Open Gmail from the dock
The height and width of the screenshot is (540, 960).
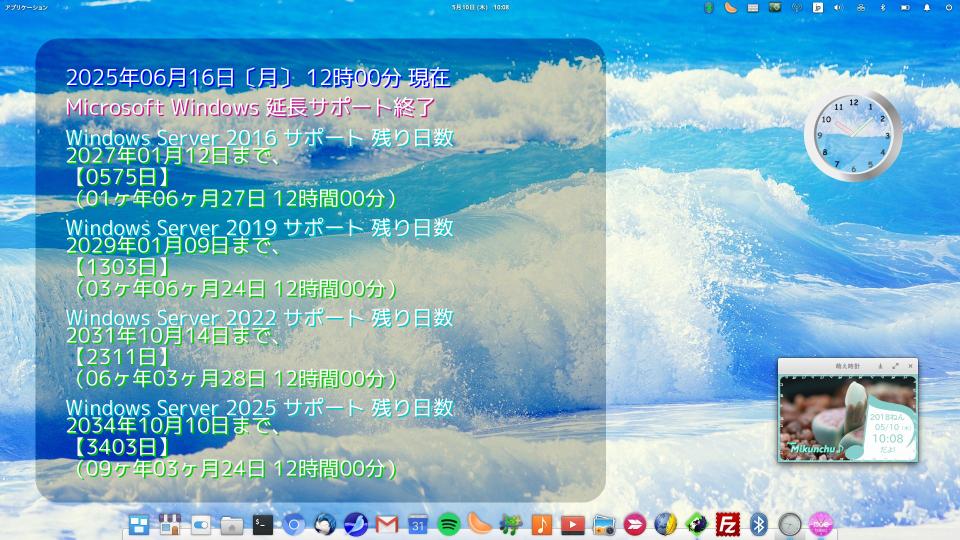(386, 524)
